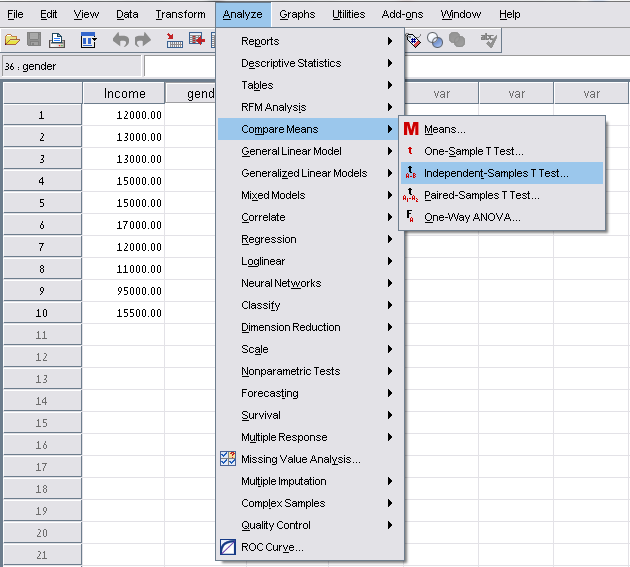Open the Recall recently used dialogs icon

tap(88, 40)
